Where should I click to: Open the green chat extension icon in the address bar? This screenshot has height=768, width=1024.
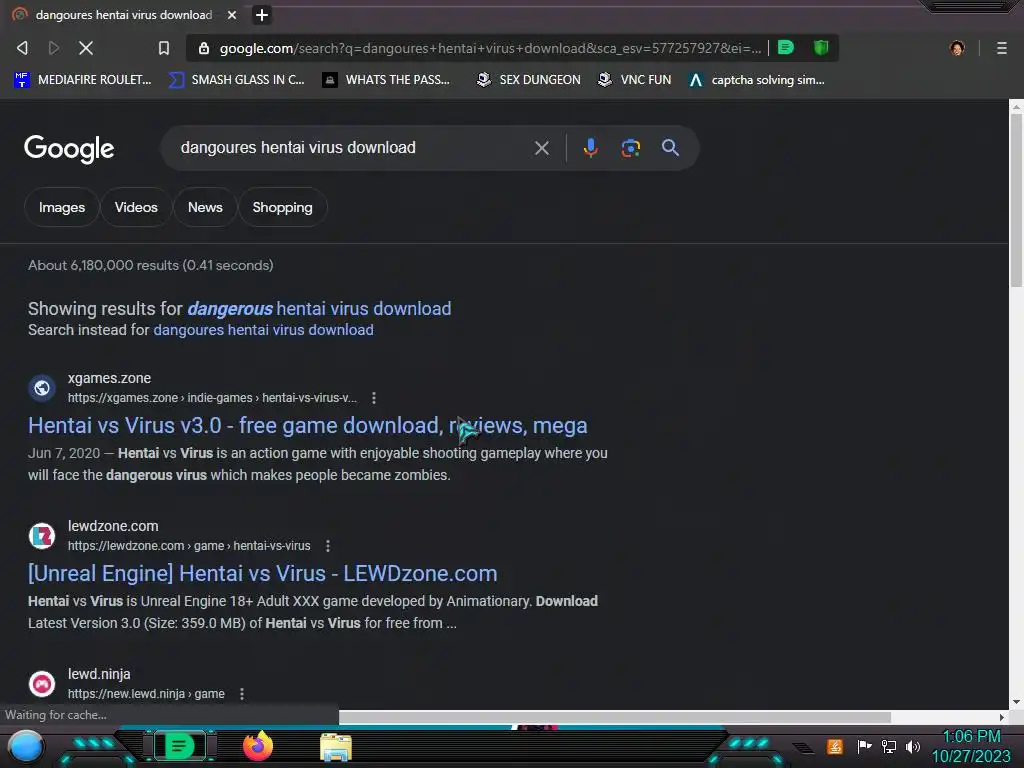point(786,47)
